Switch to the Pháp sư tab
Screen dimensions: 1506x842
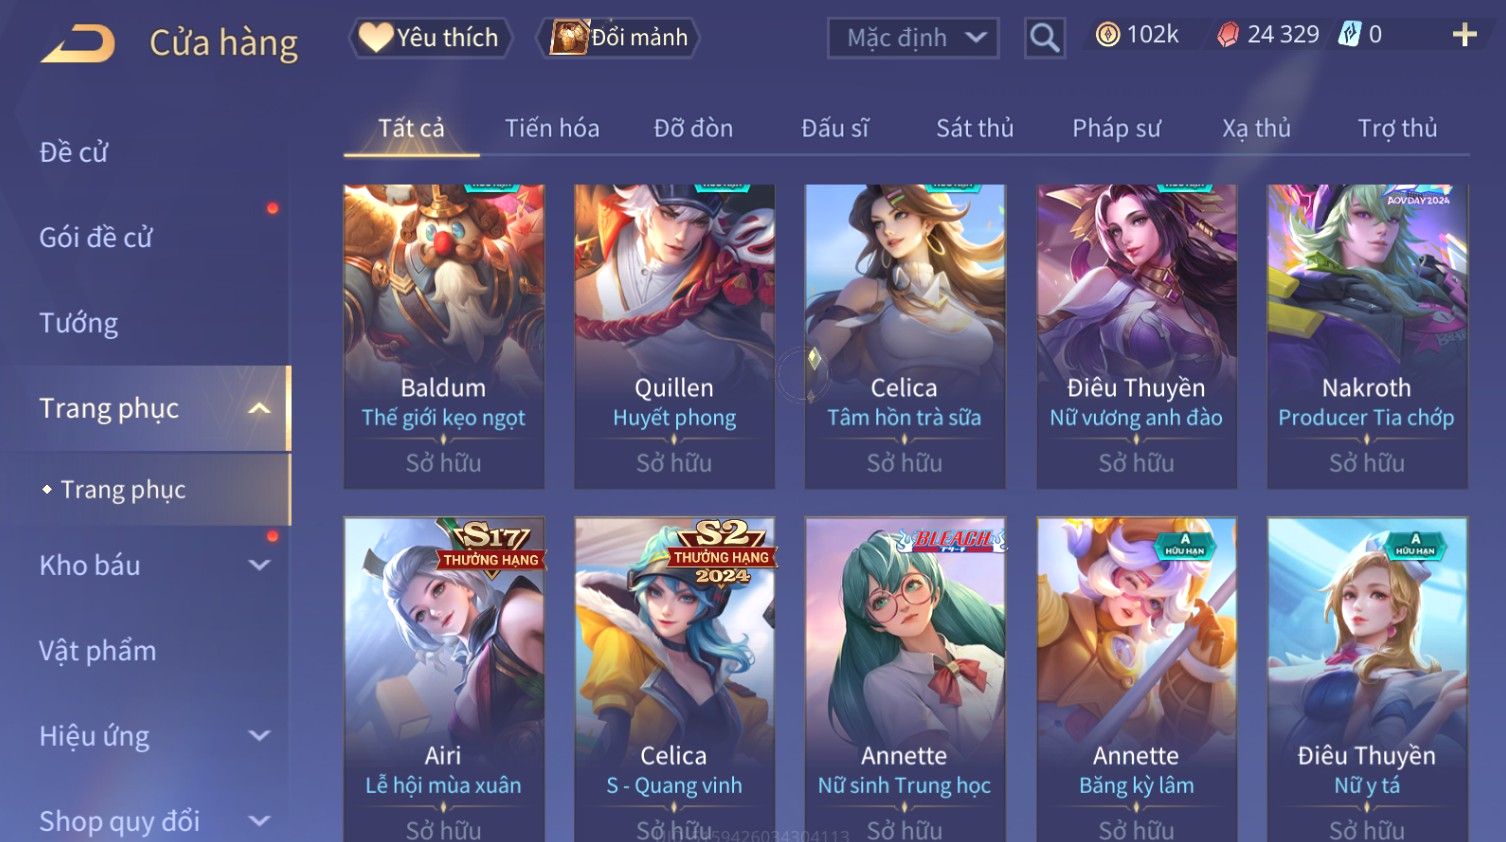(x=1116, y=128)
